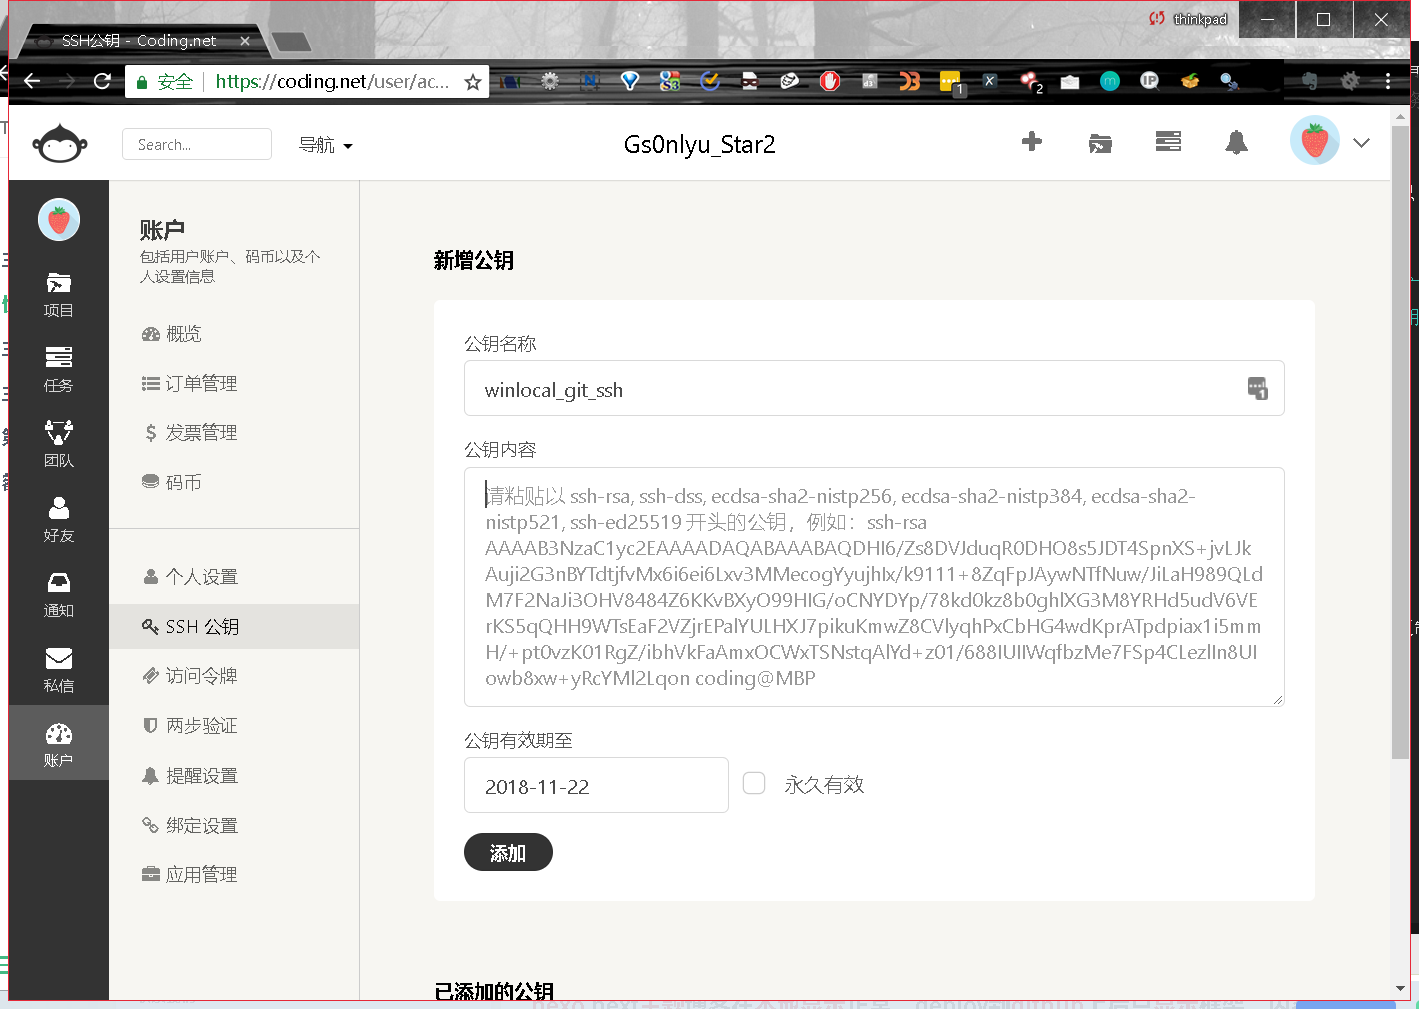Expand the 导航 dropdown
Image resolution: width=1419 pixels, height=1009 pixels.
325,145
